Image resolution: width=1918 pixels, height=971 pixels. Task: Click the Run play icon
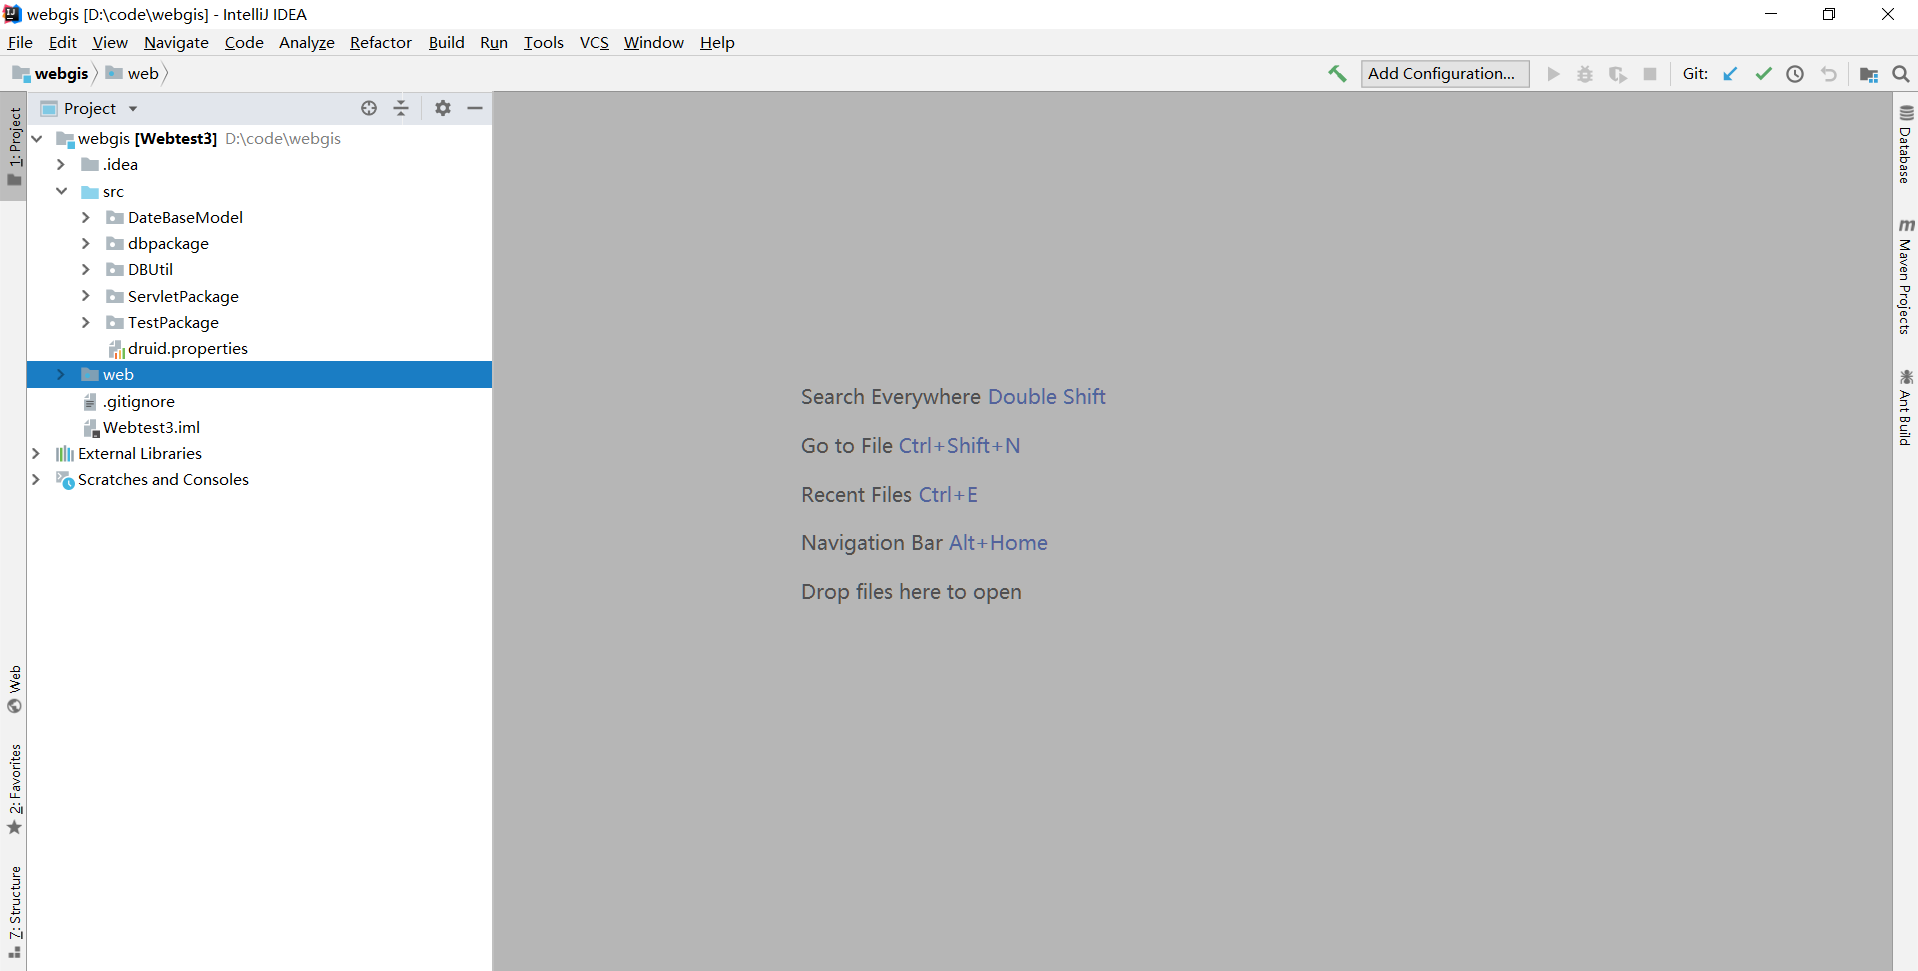pos(1553,74)
